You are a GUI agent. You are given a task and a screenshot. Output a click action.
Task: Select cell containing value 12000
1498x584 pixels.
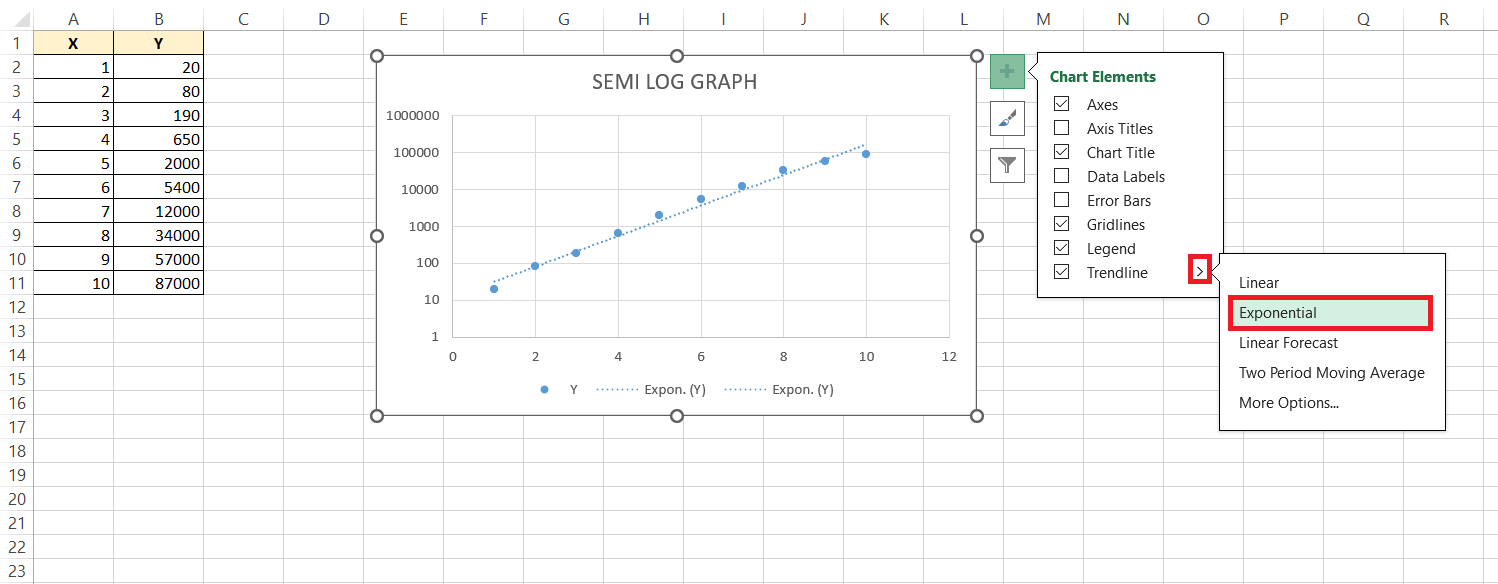pos(158,211)
